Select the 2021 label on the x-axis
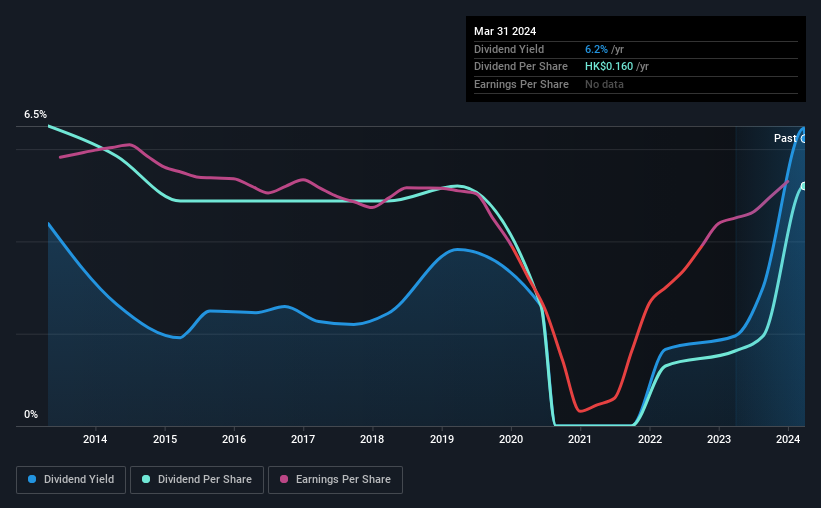 point(580,439)
